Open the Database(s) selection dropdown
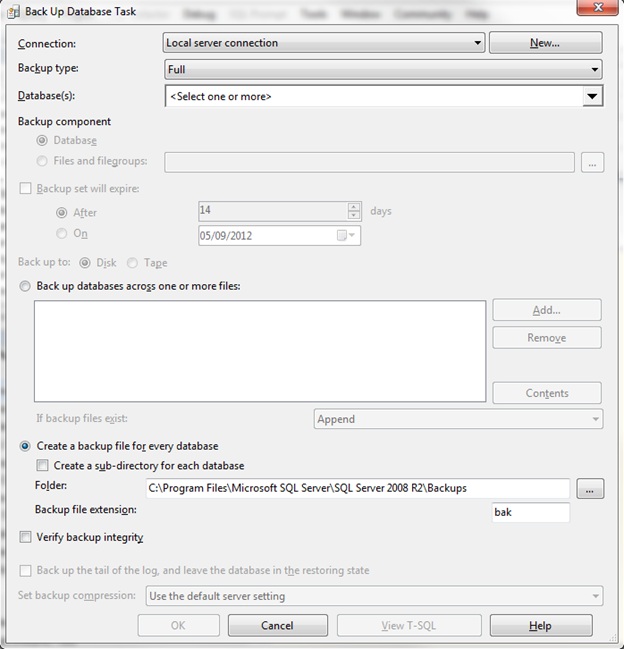 click(383, 96)
